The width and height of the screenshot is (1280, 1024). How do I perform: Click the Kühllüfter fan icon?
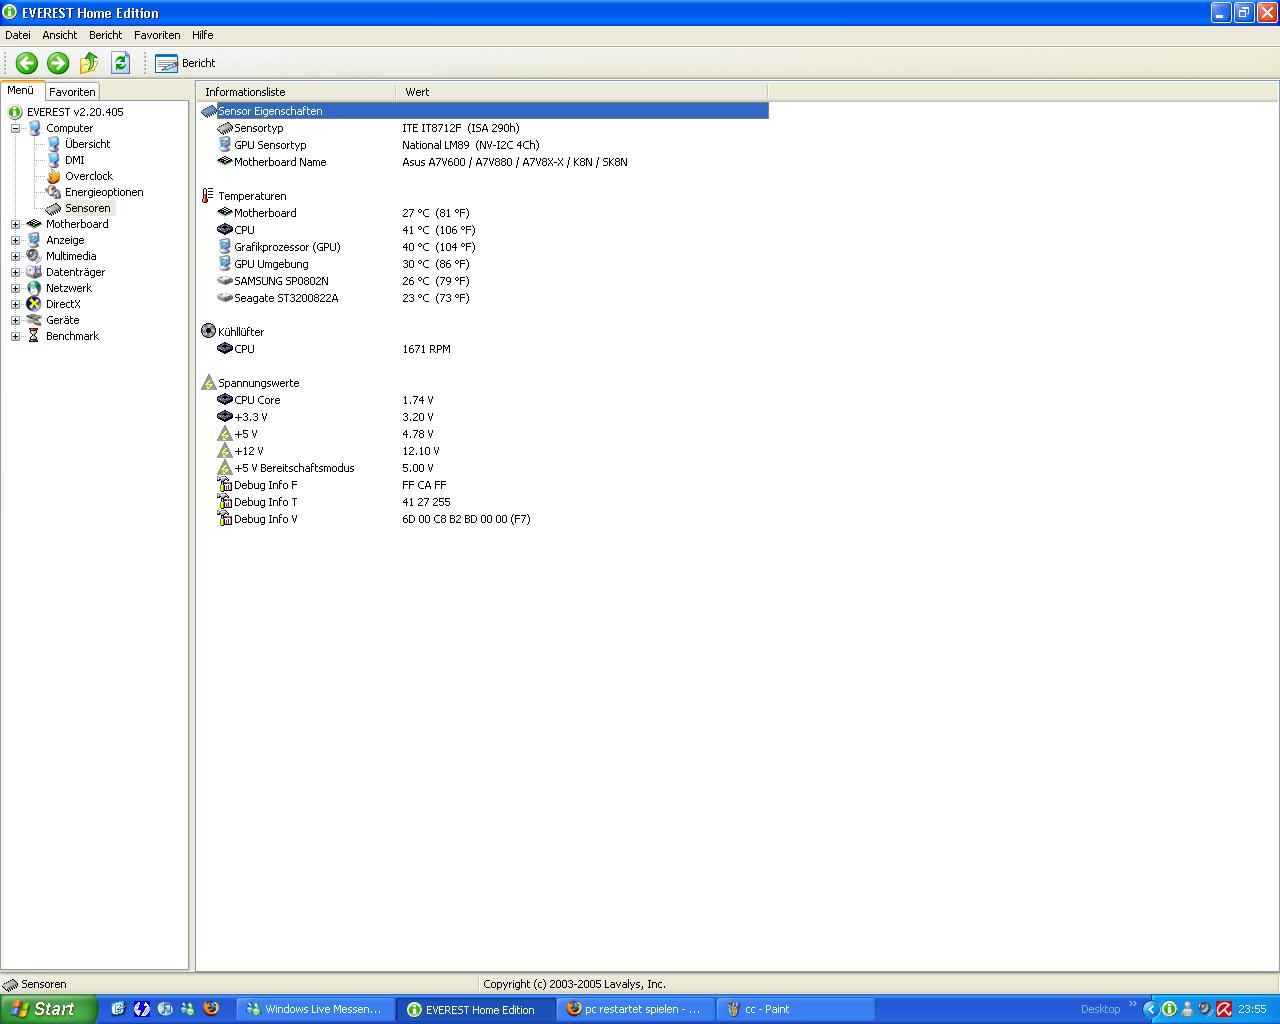coord(208,331)
